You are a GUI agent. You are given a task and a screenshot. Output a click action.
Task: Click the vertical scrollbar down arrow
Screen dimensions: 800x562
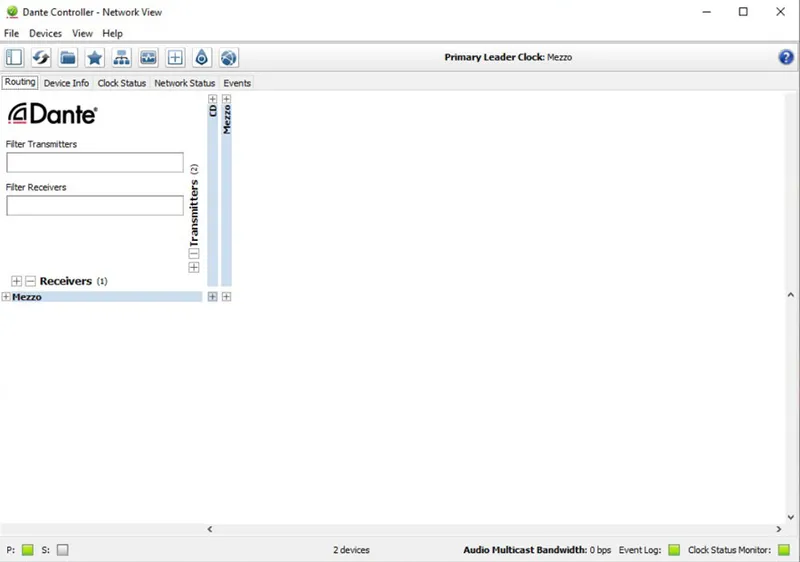(791, 517)
